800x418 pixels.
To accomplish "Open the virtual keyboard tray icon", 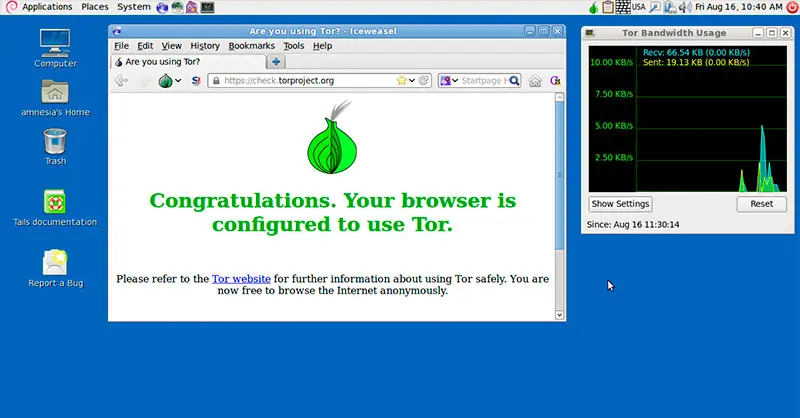I will pos(622,7).
